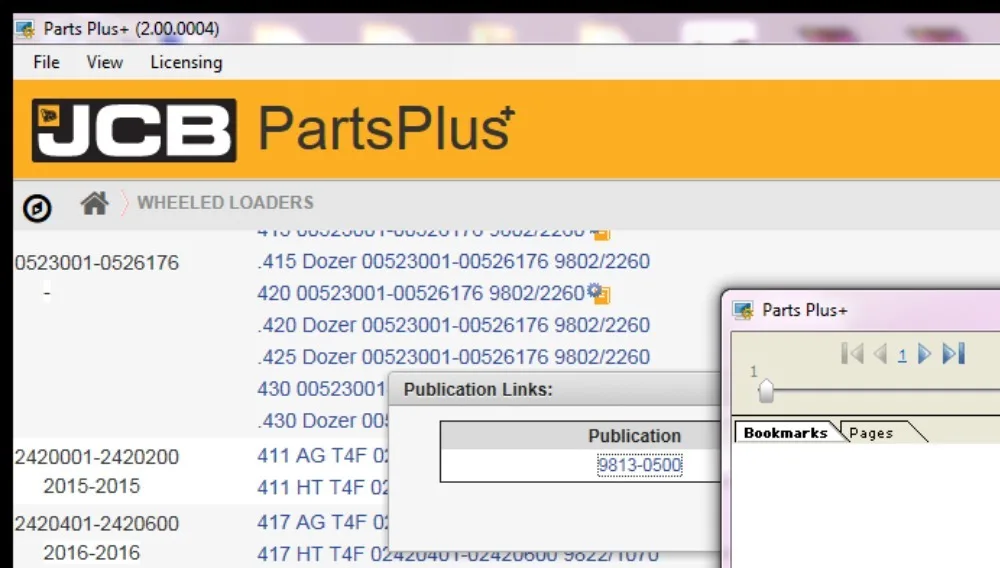Viewport: 1000px width, 568px height.
Task: Open the .430 Dozer link
Action: [x=322, y=421]
